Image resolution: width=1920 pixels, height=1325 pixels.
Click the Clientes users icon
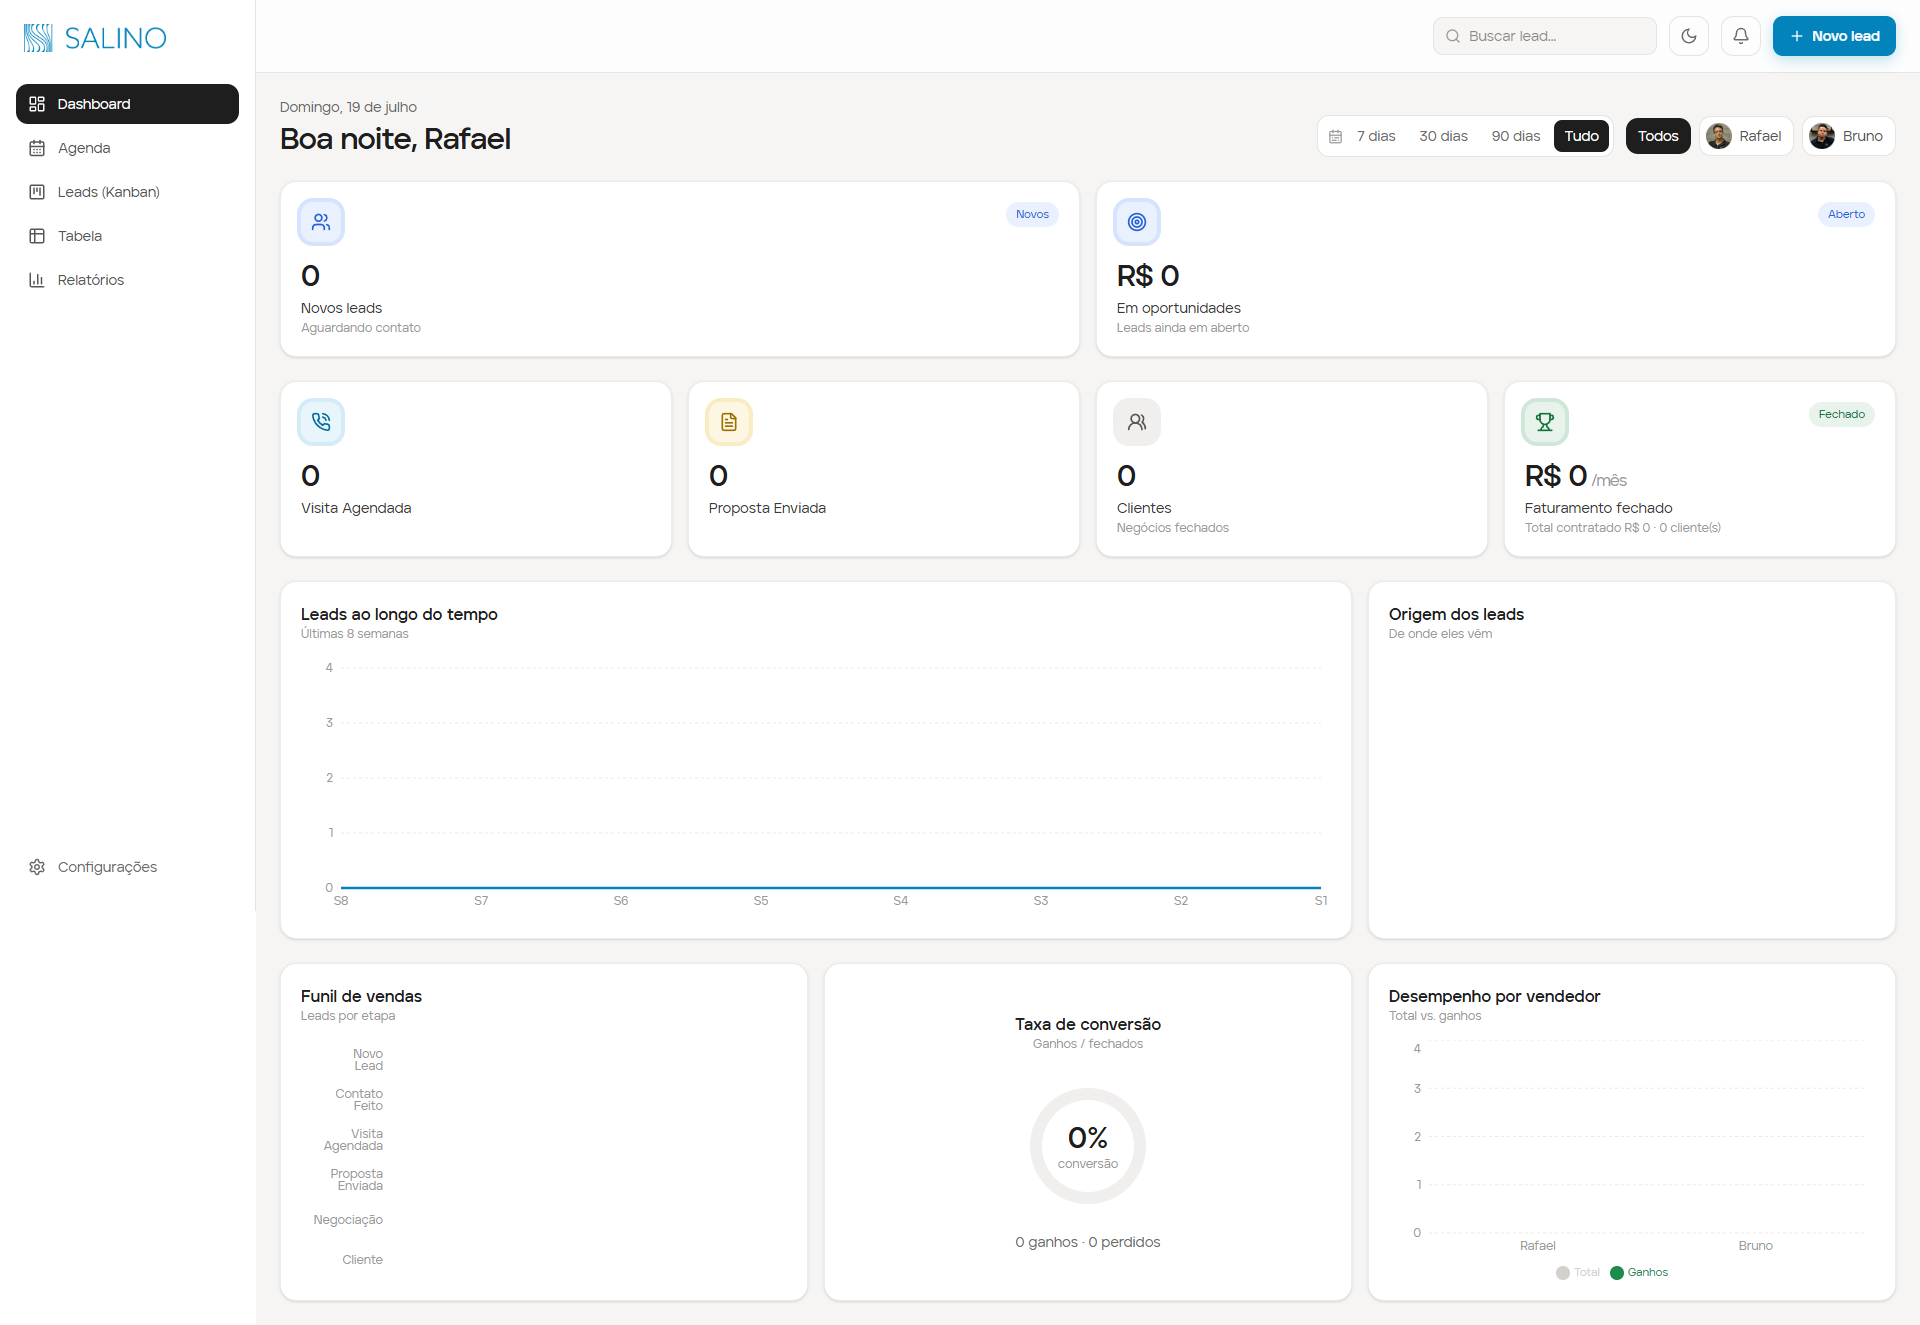pos(1137,422)
